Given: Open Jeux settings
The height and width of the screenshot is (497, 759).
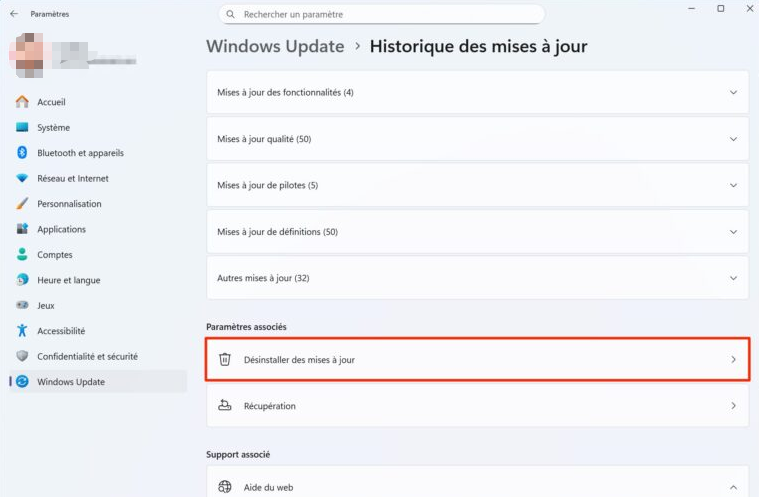Looking at the screenshot, I should [x=98, y=305].
